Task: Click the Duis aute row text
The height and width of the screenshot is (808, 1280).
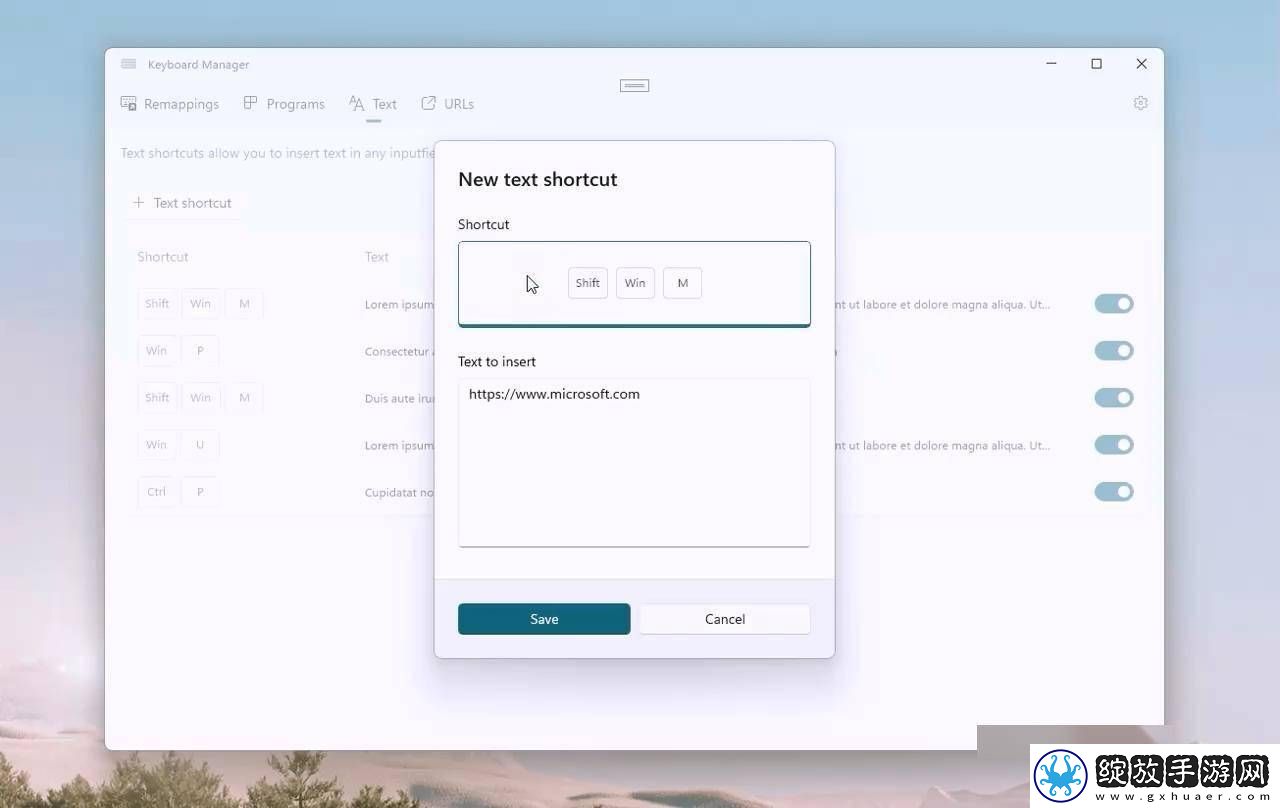Action: 399,399
